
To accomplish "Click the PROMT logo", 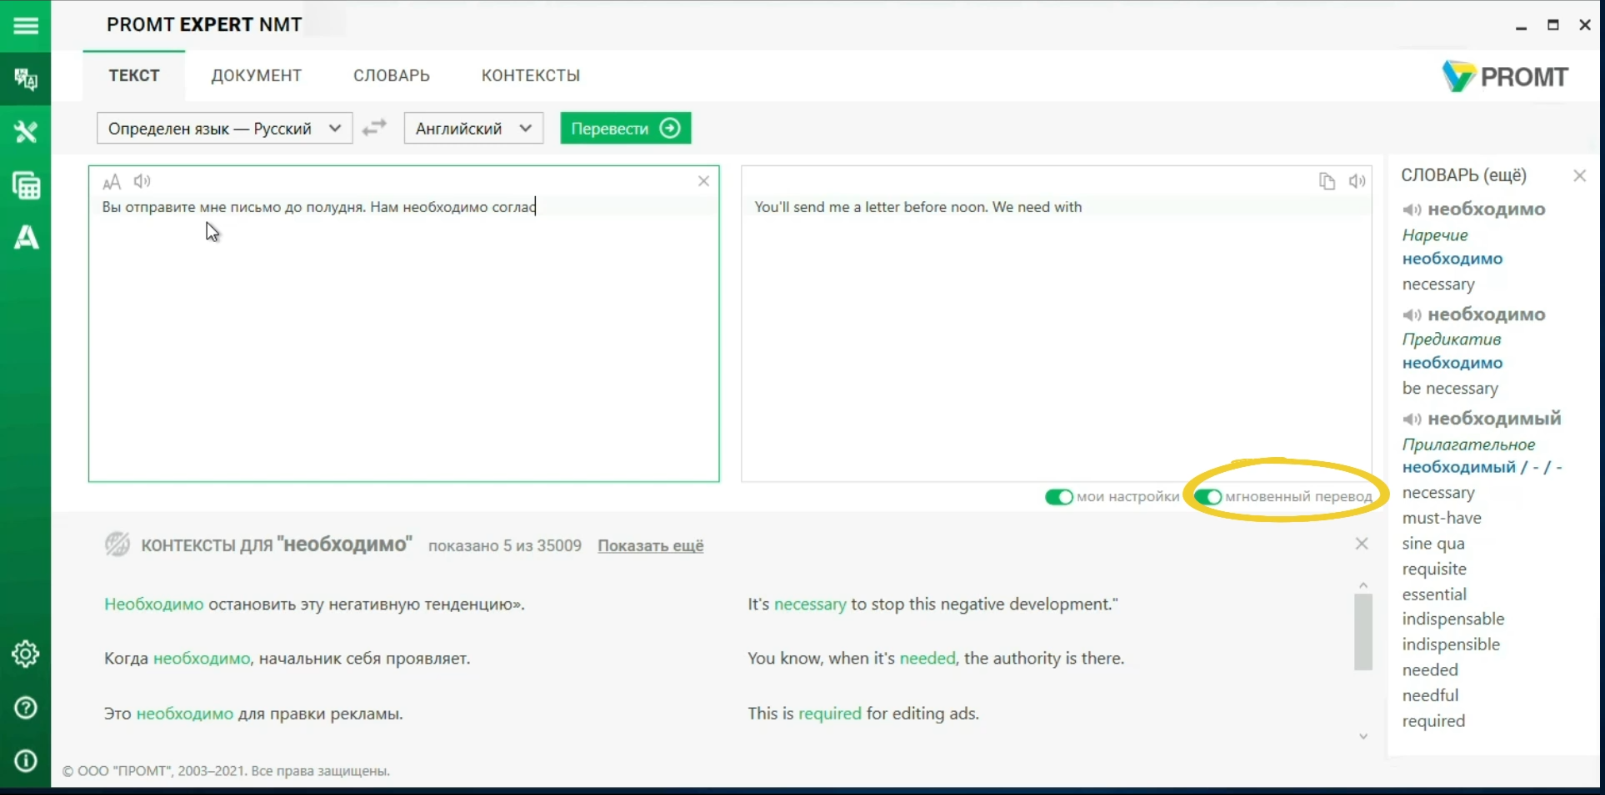I will point(1505,76).
